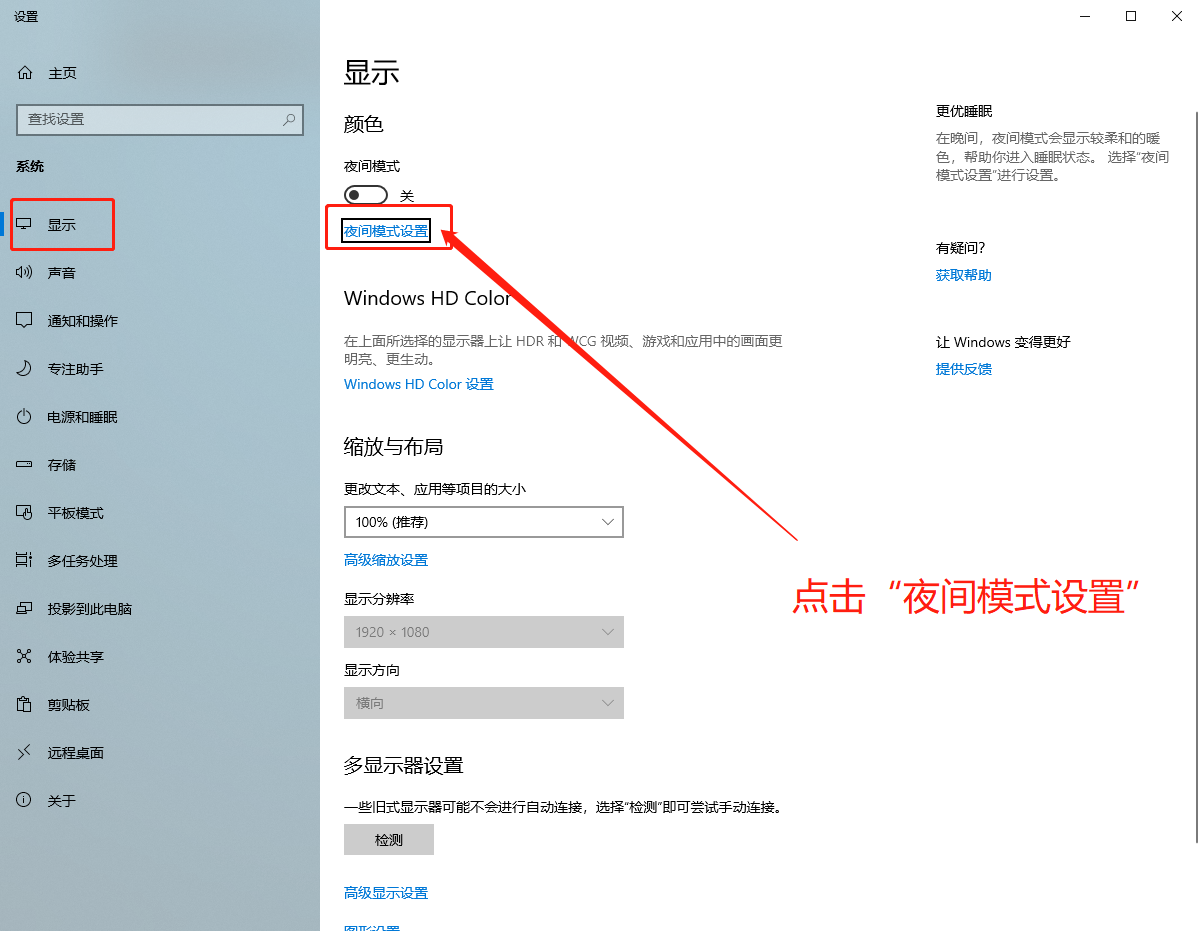Screen dimensions: 1200x931
Task: Open the 100% (推荐) scaling dropdown
Action: point(484,522)
